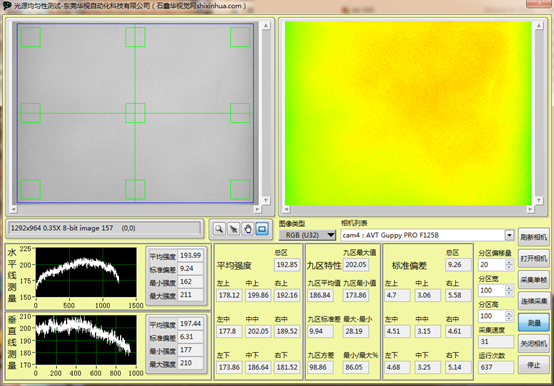
Task: Toggle the 连续采集 continuous capture button
Action: (534, 301)
